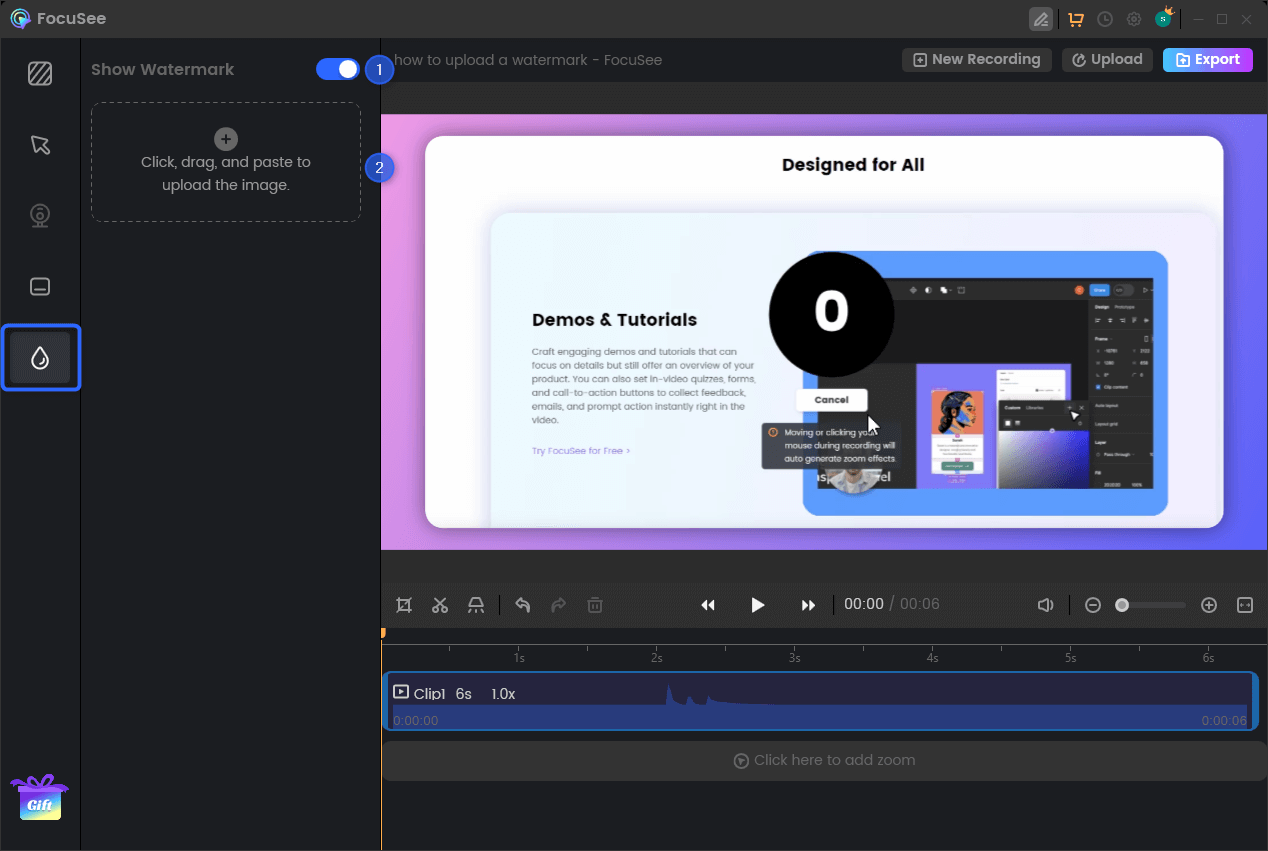Export the video project

coord(1207,60)
